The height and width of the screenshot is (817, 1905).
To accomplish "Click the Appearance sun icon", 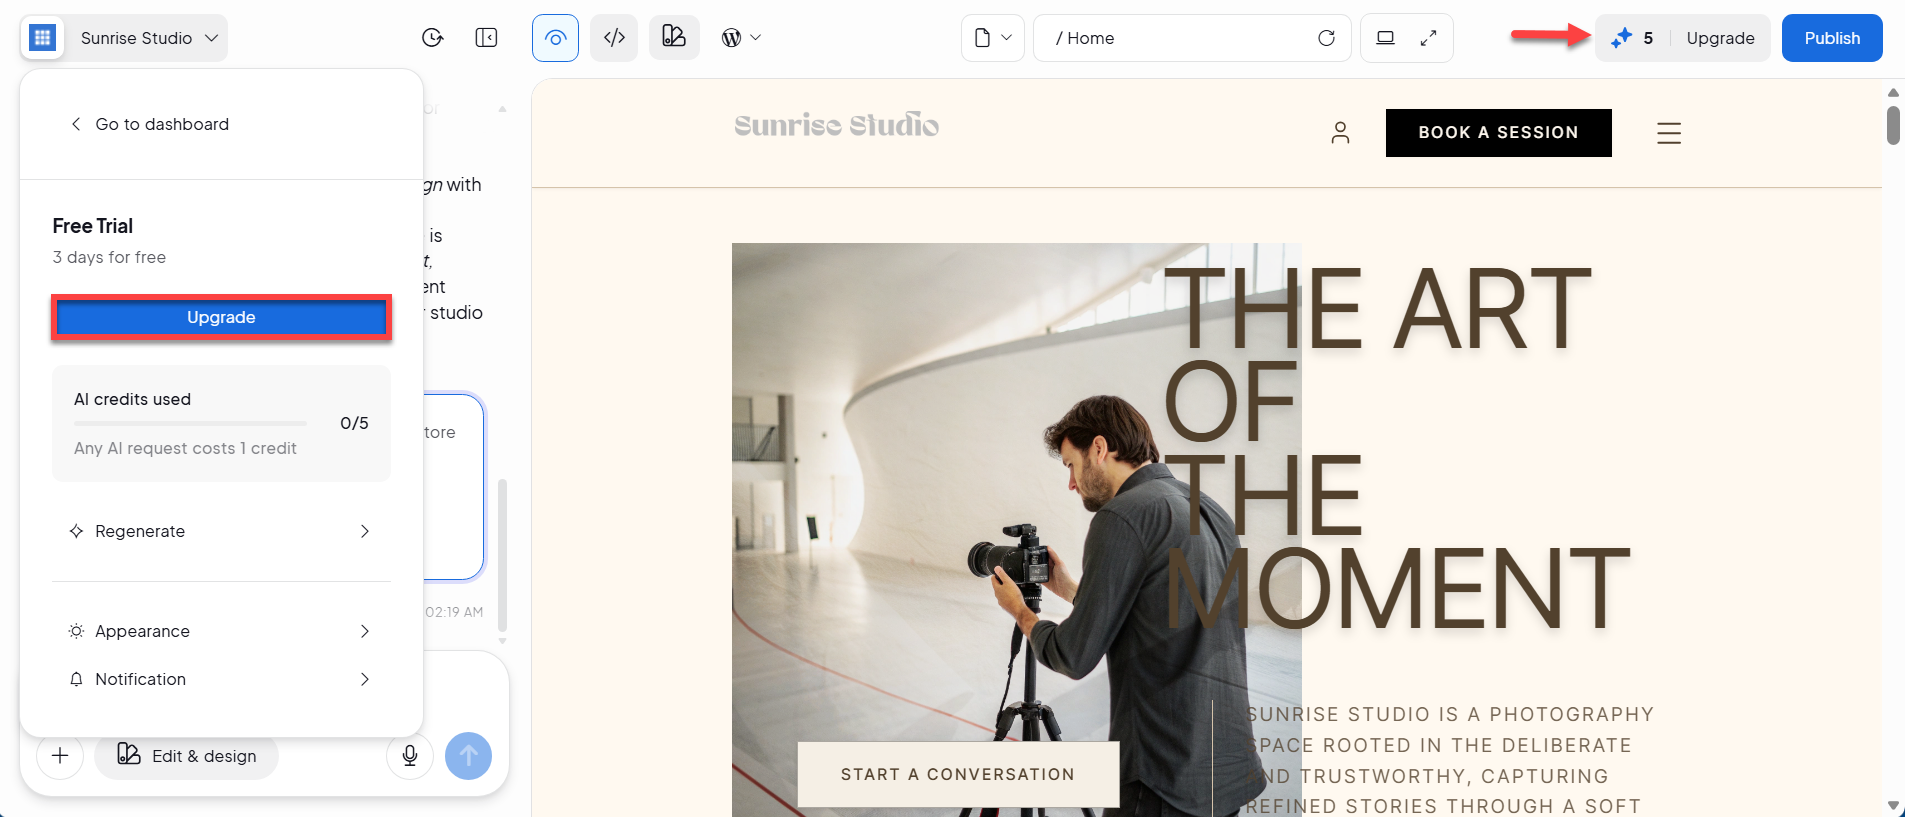I will 76,631.
